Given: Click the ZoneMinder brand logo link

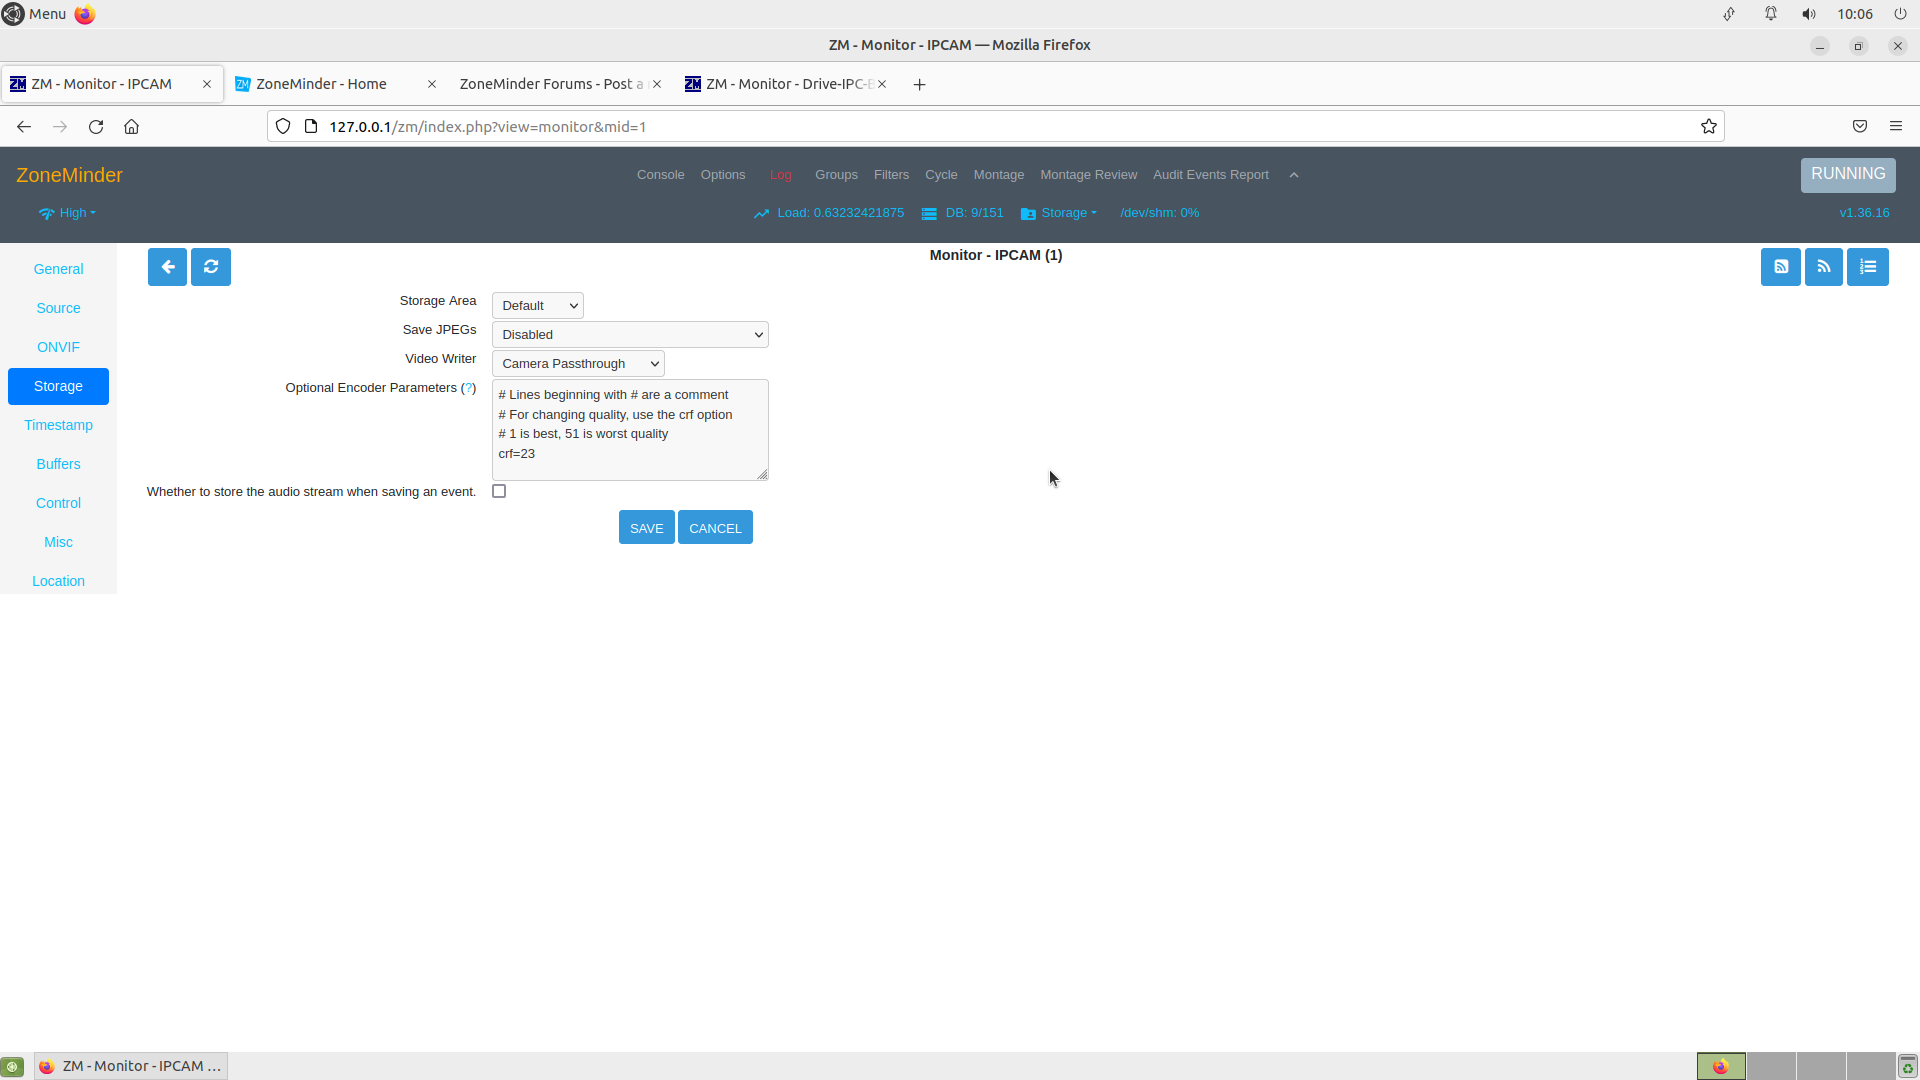Looking at the screenshot, I should point(69,175).
